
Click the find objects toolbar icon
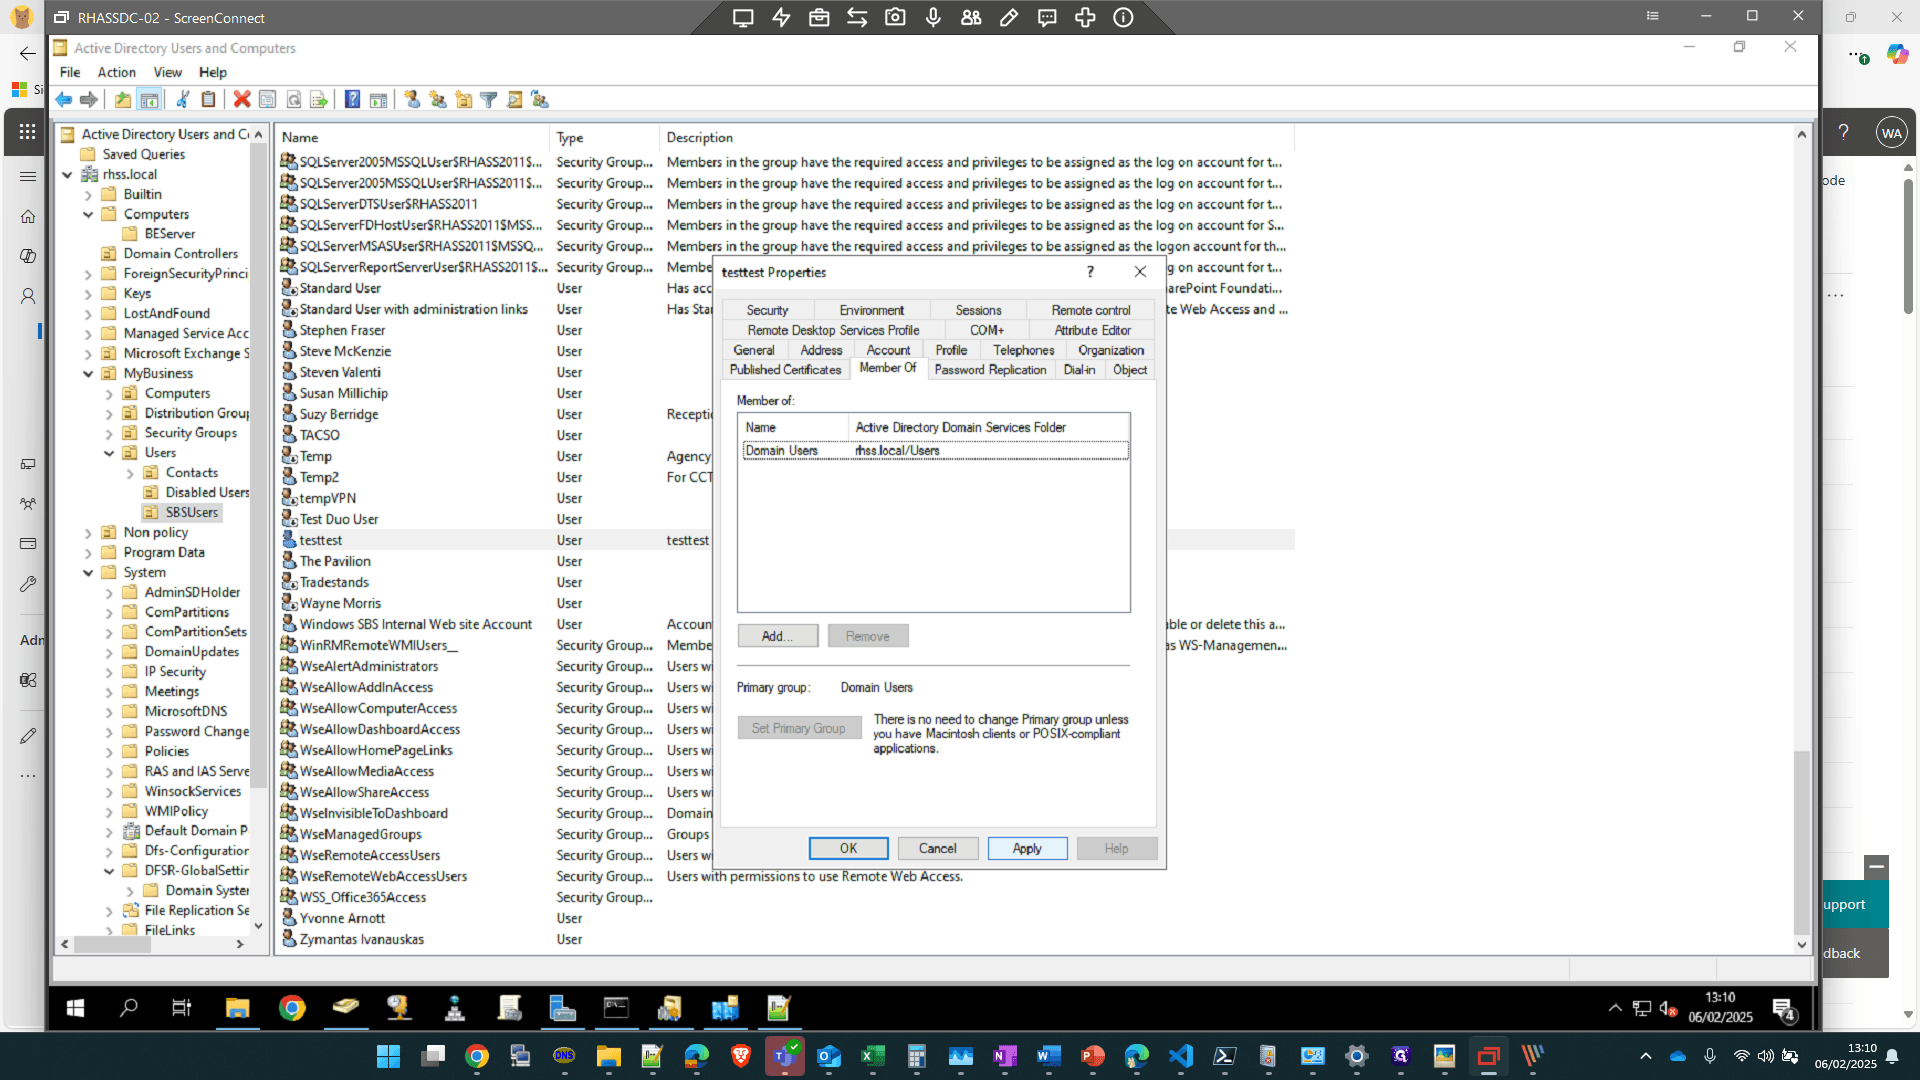(515, 99)
